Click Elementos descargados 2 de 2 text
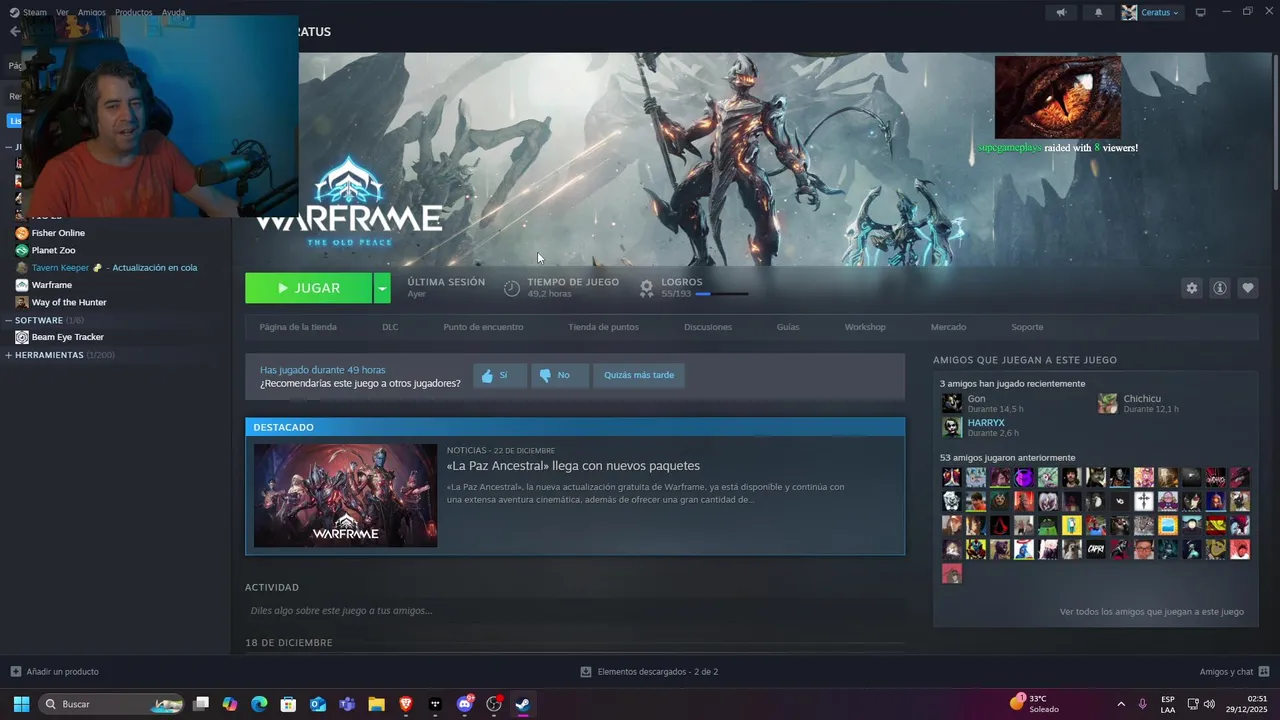Screen dimensions: 1280x720 click(x=658, y=671)
